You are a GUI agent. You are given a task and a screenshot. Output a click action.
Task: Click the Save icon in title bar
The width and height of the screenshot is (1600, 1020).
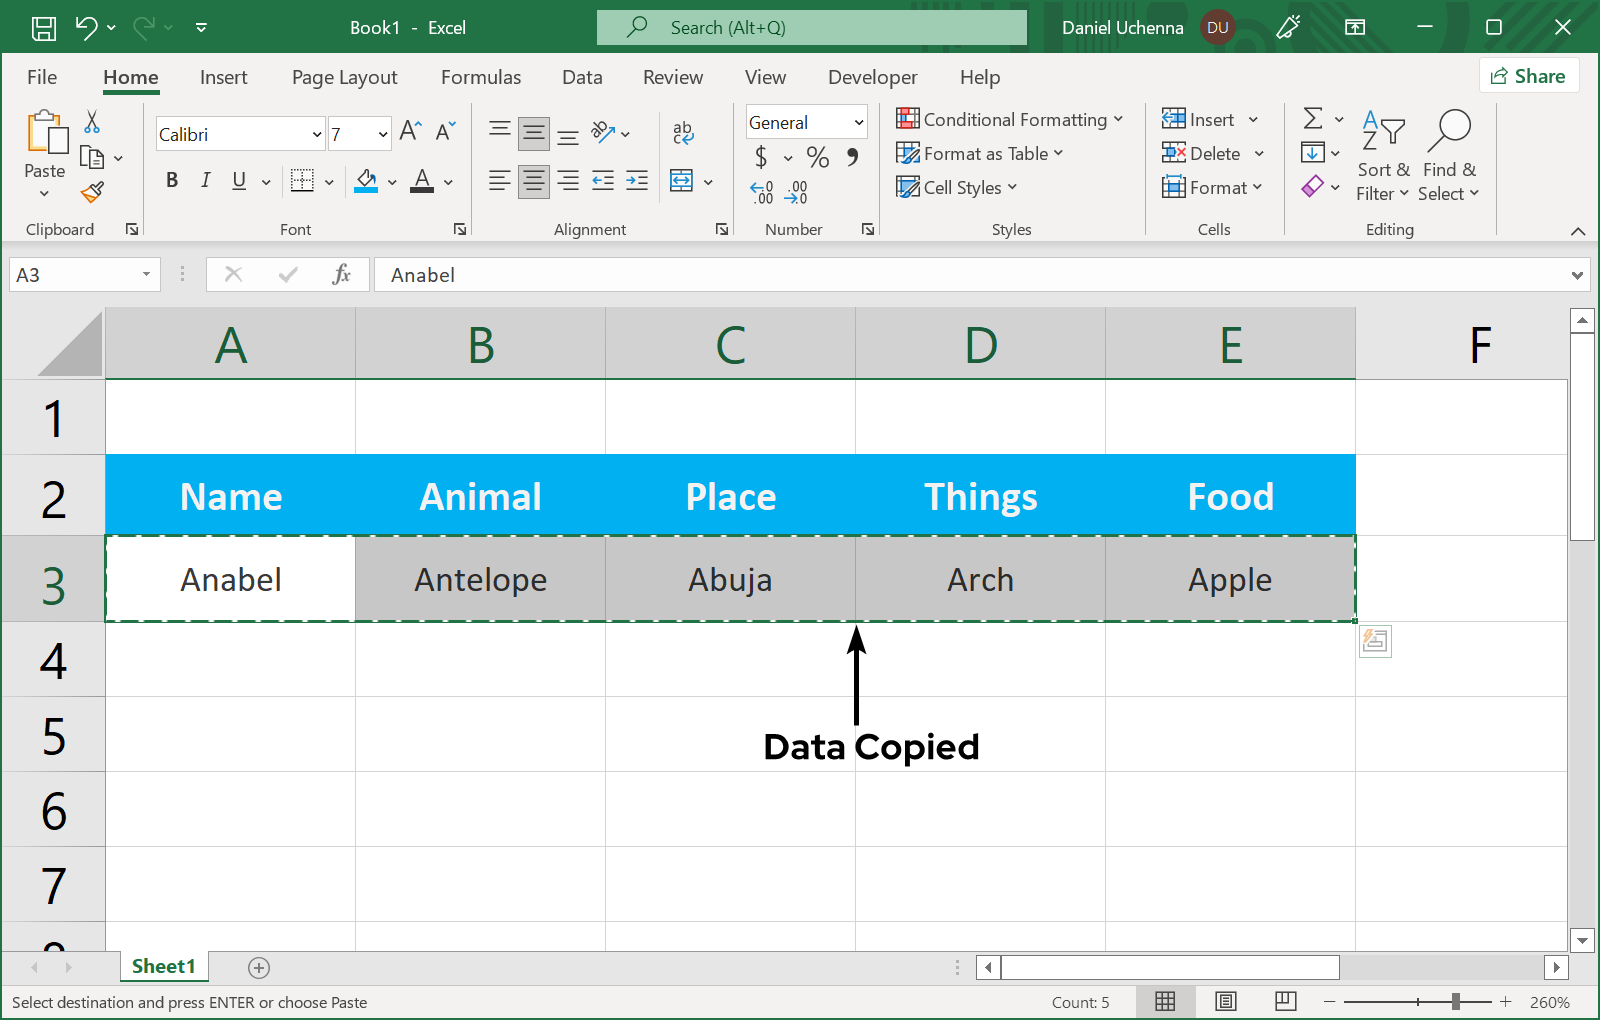[x=44, y=28]
